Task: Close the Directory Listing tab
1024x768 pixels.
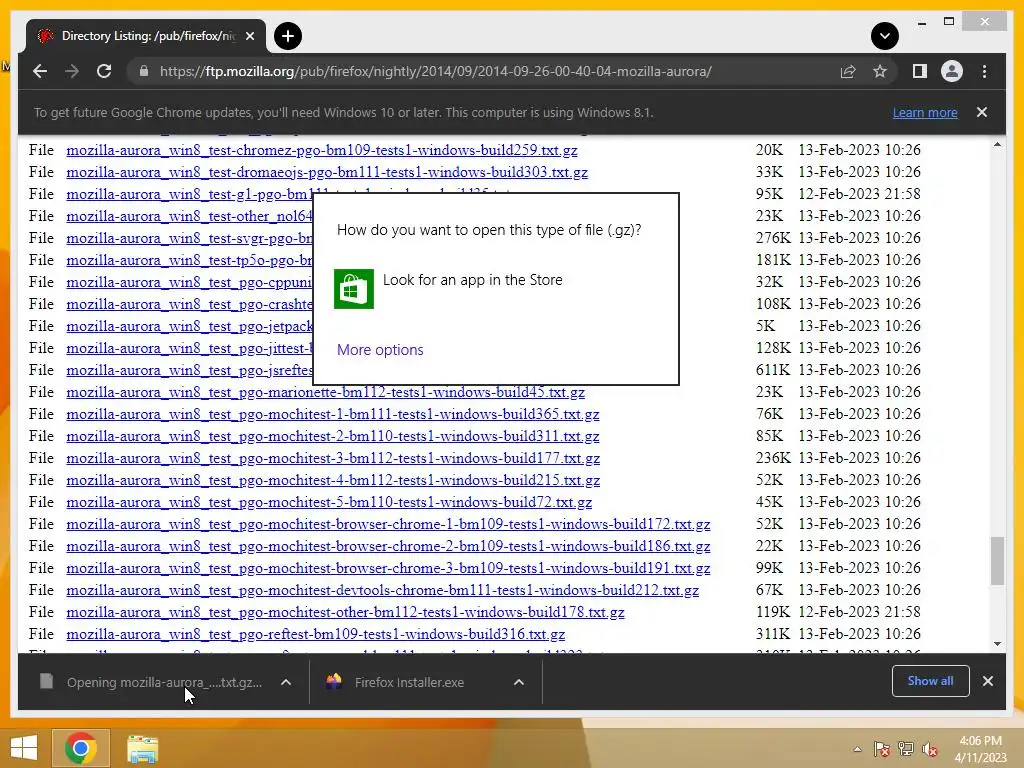Action: (250, 37)
